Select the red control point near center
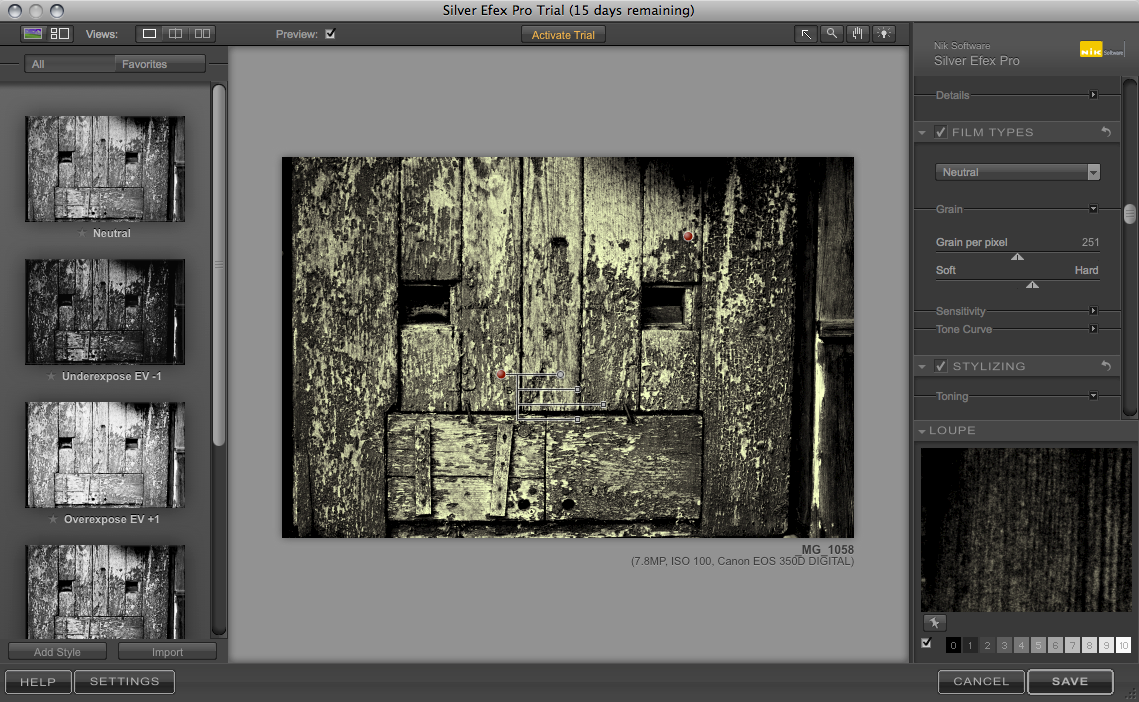 501,374
